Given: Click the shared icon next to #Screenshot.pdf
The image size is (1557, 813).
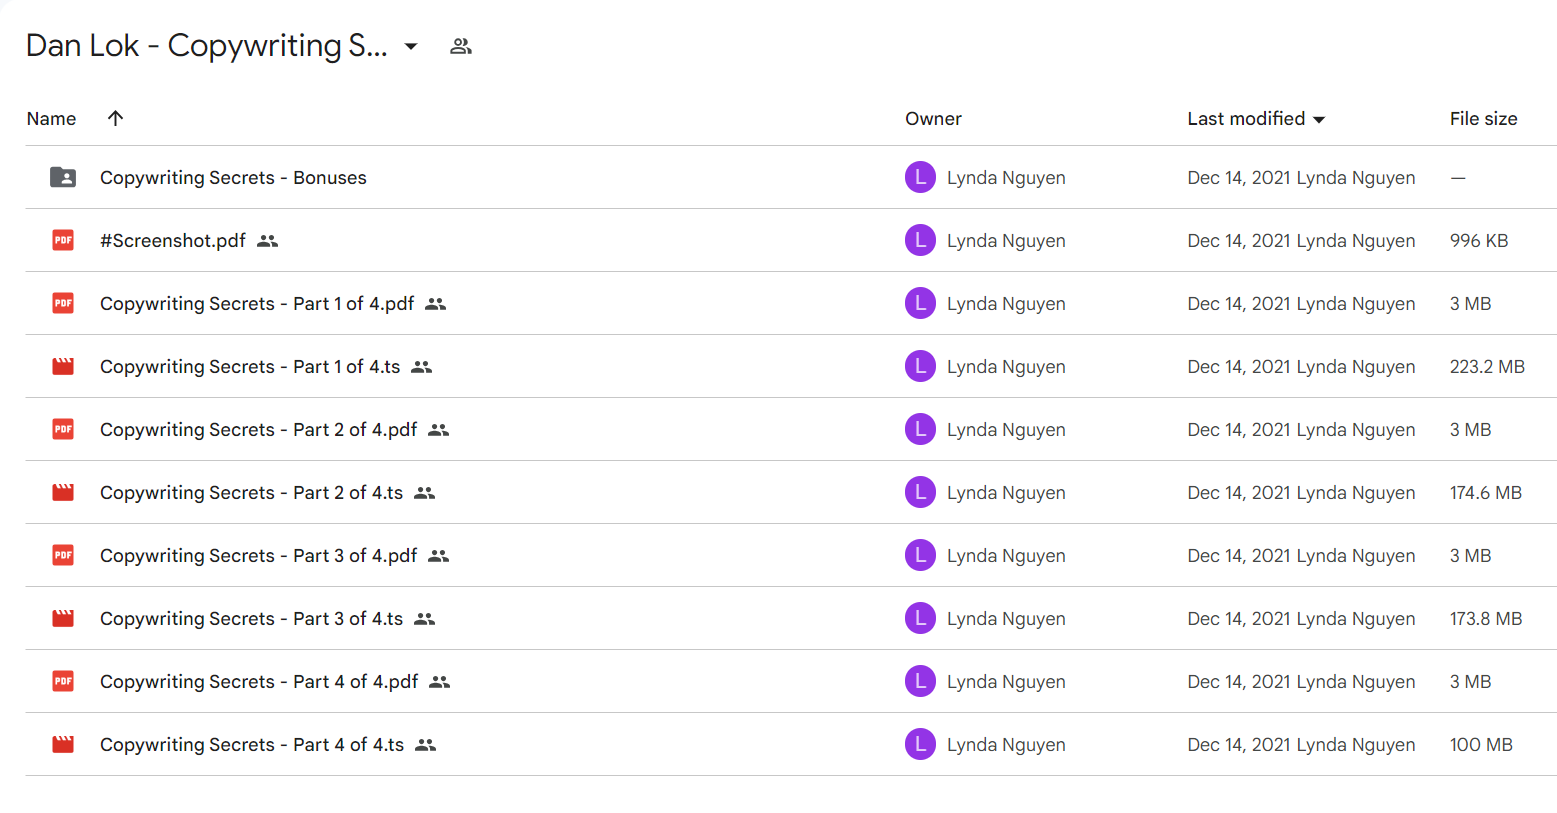Looking at the screenshot, I should pos(267,241).
